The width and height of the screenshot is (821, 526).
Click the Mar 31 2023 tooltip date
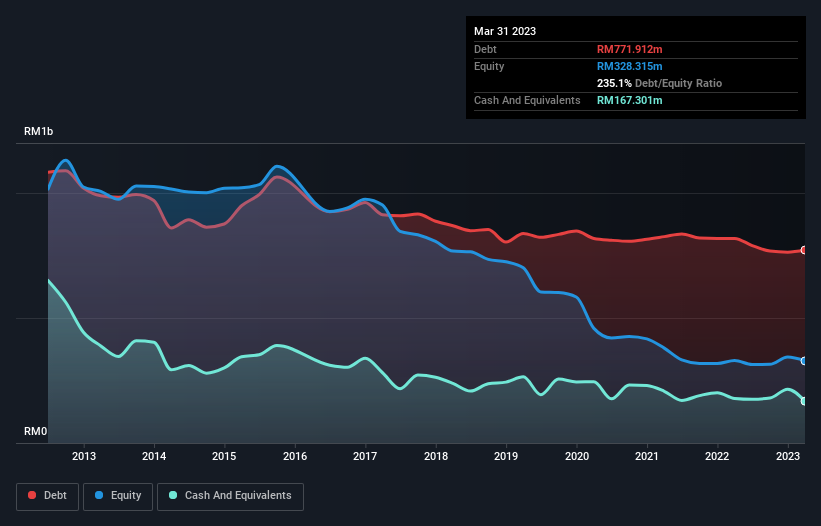coord(505,31)
